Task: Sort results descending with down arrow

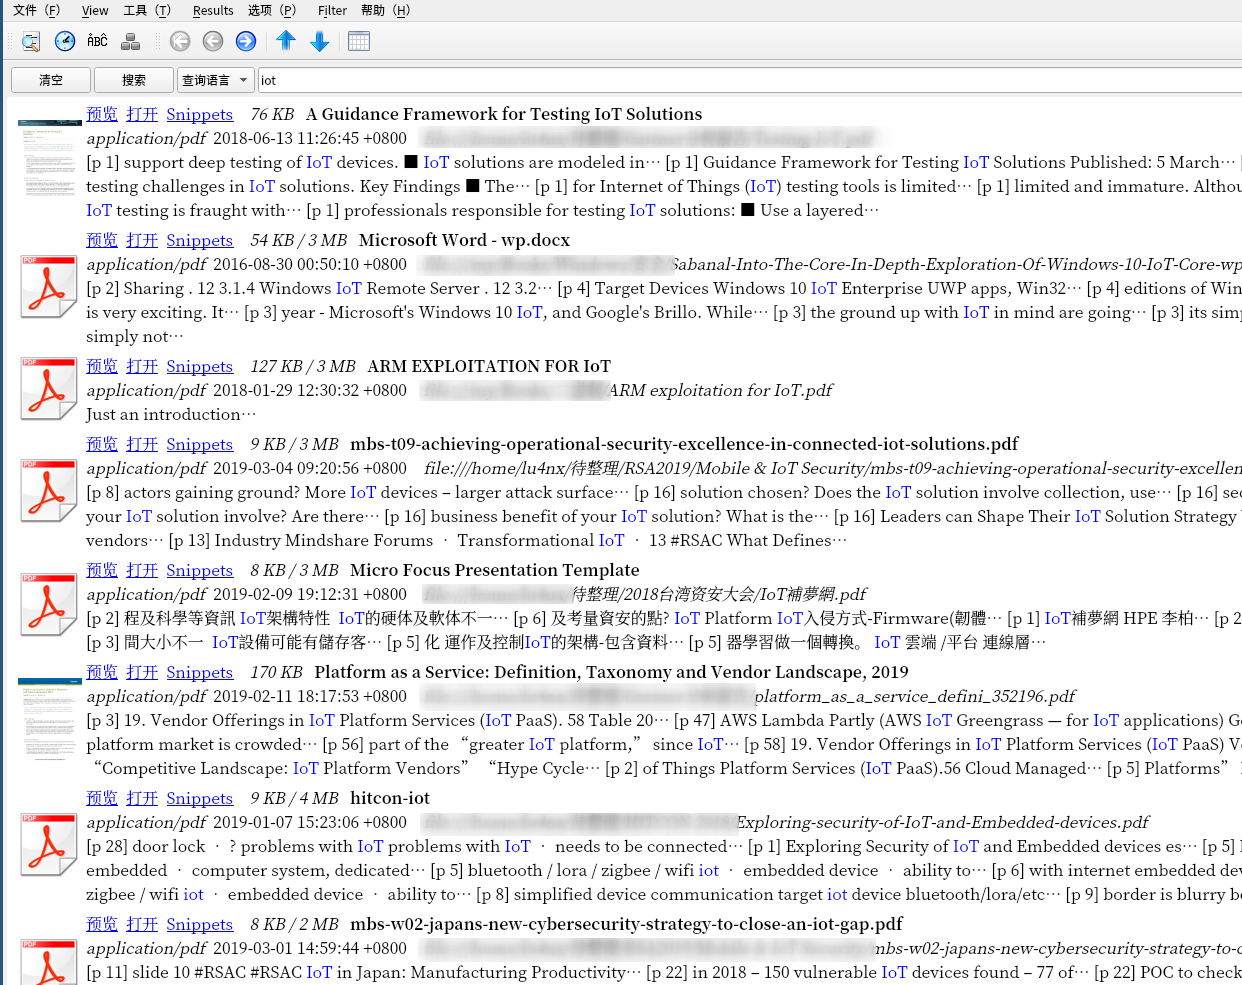Action: coord(320,41)
